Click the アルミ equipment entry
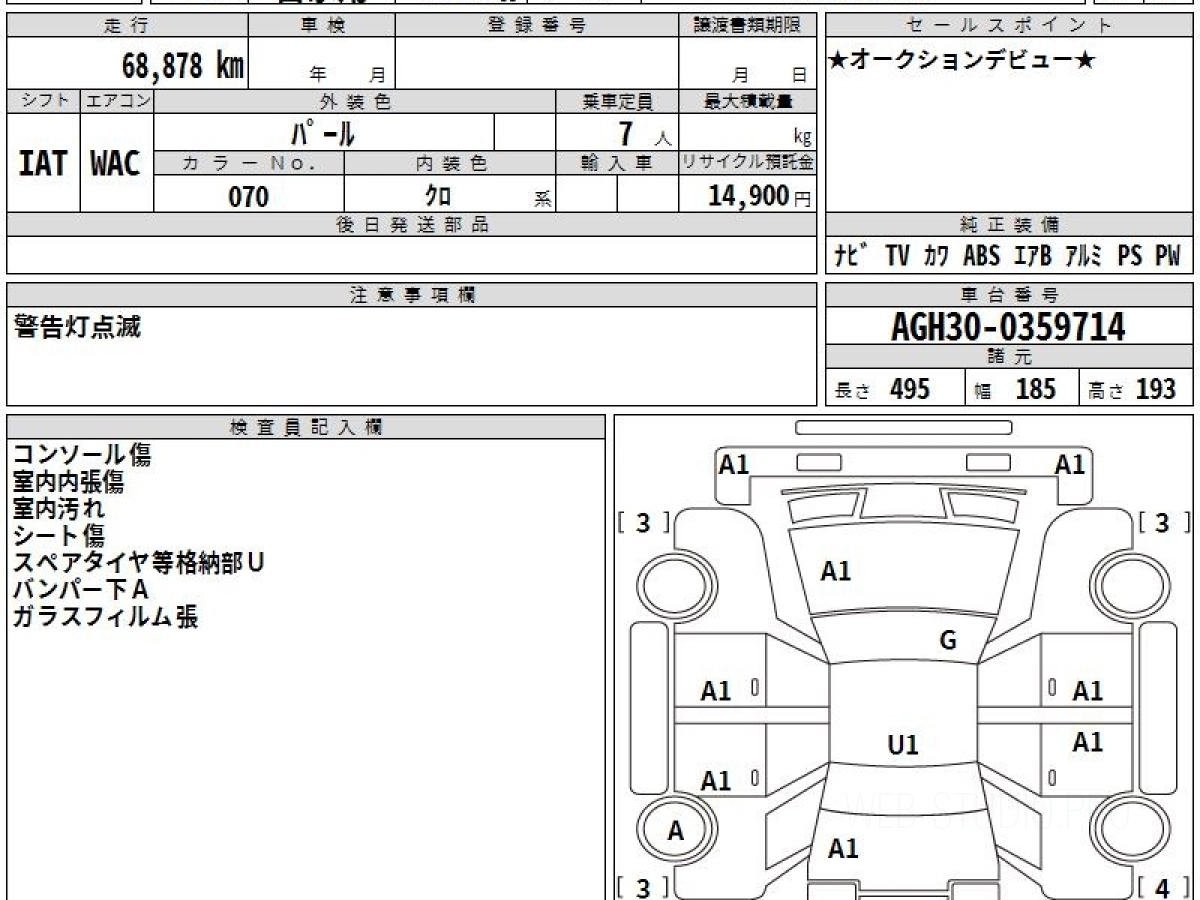The height and width of the screenshot is (900, 1200). [x=1084, y=256]
